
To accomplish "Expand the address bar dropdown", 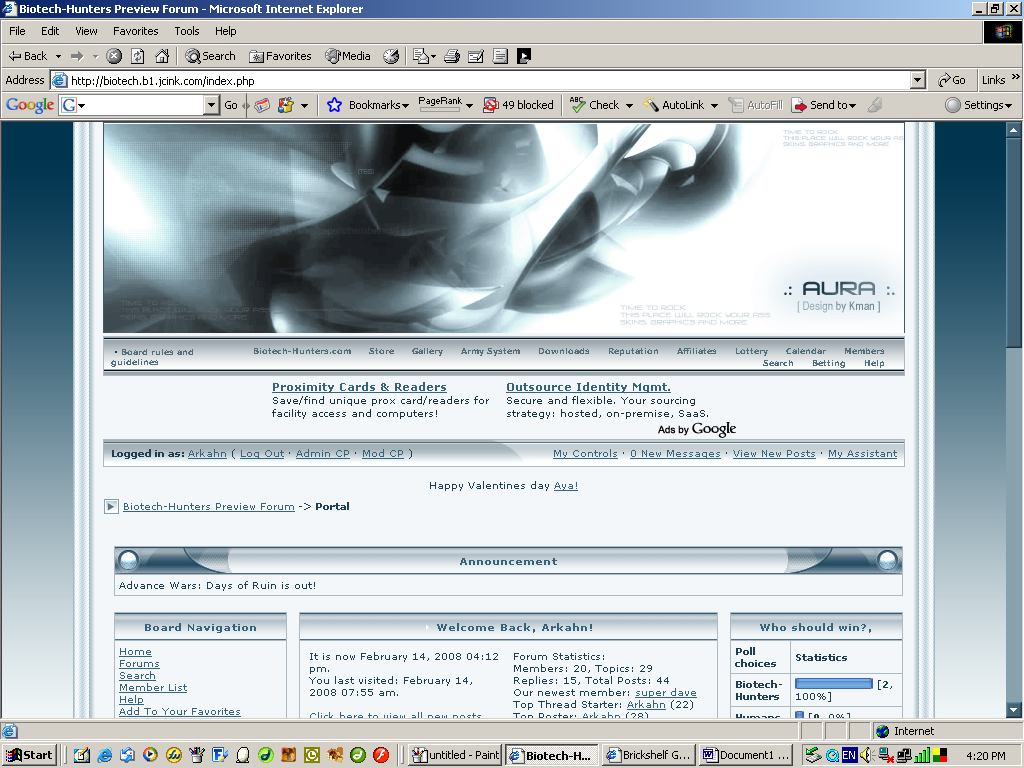I will [918, 80].
